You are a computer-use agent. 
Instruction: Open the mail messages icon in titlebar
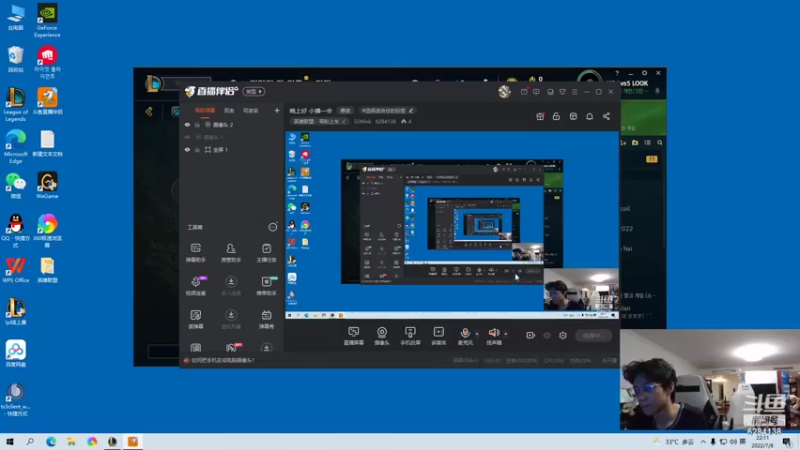[524, 92]
